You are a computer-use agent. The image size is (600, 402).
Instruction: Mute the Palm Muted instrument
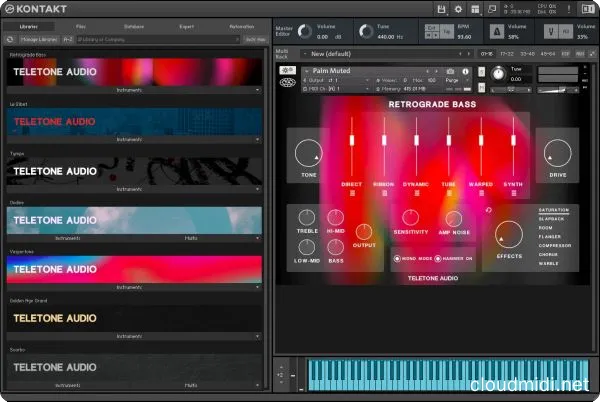481,88
